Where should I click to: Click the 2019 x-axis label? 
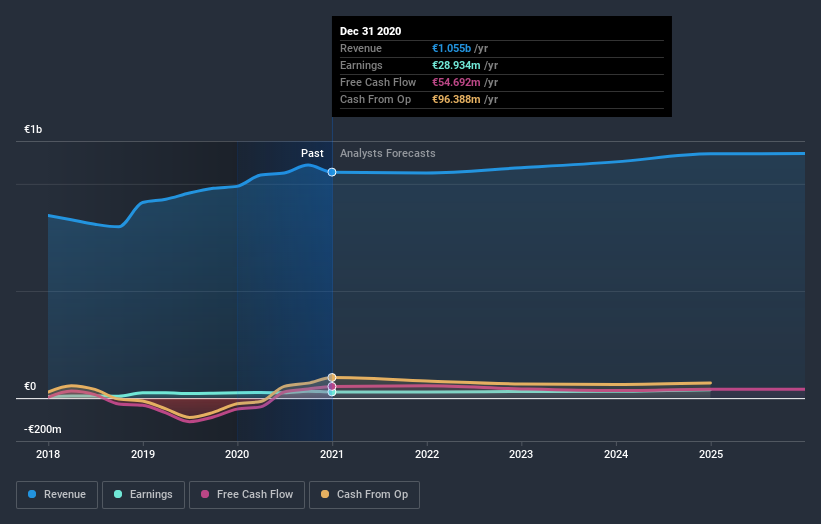[143, 454]
